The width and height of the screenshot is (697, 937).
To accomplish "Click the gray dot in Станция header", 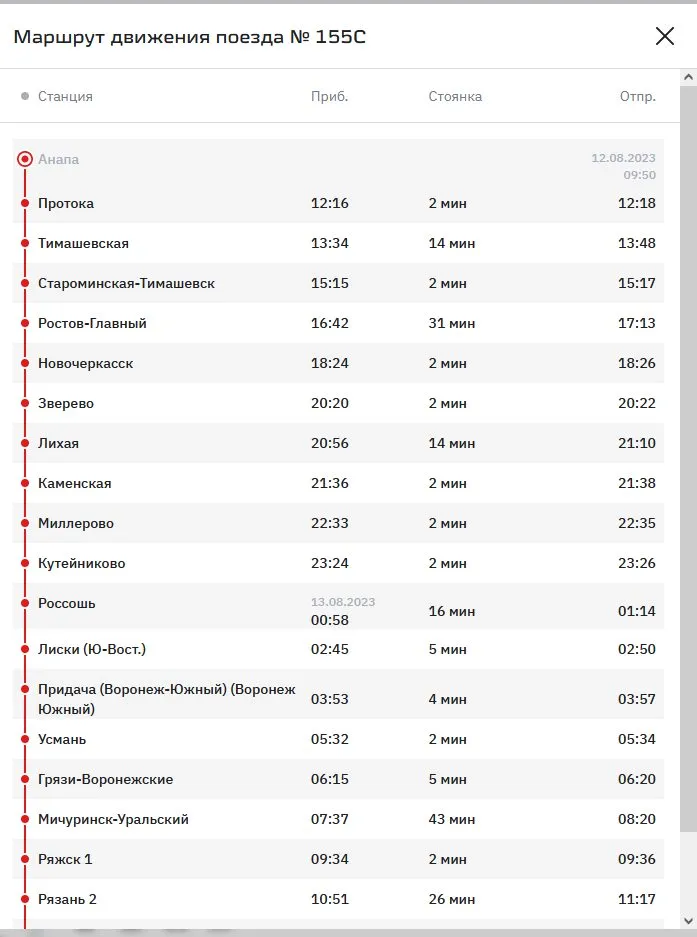I will pyautogui.click(x=25, y=96).
